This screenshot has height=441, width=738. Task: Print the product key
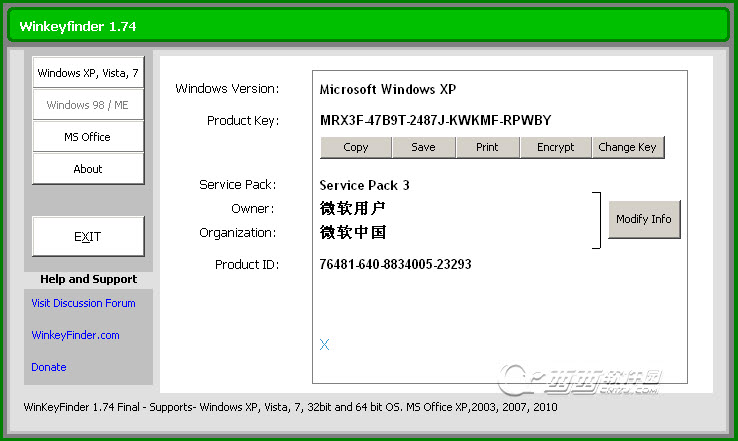pyautogui.click(x=488, y=147)
